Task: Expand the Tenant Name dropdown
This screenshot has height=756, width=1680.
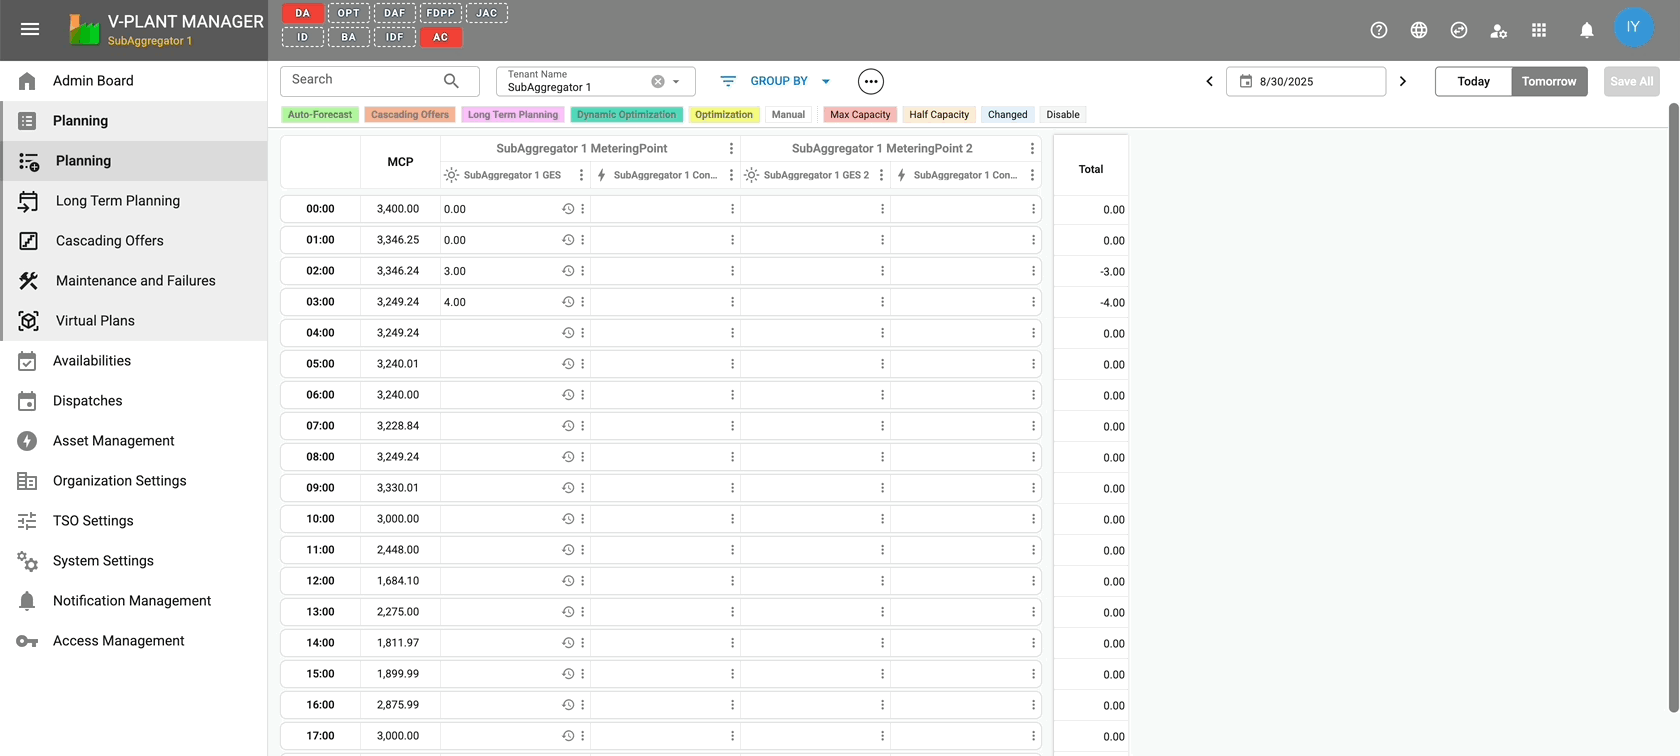Action: [677, 82]
